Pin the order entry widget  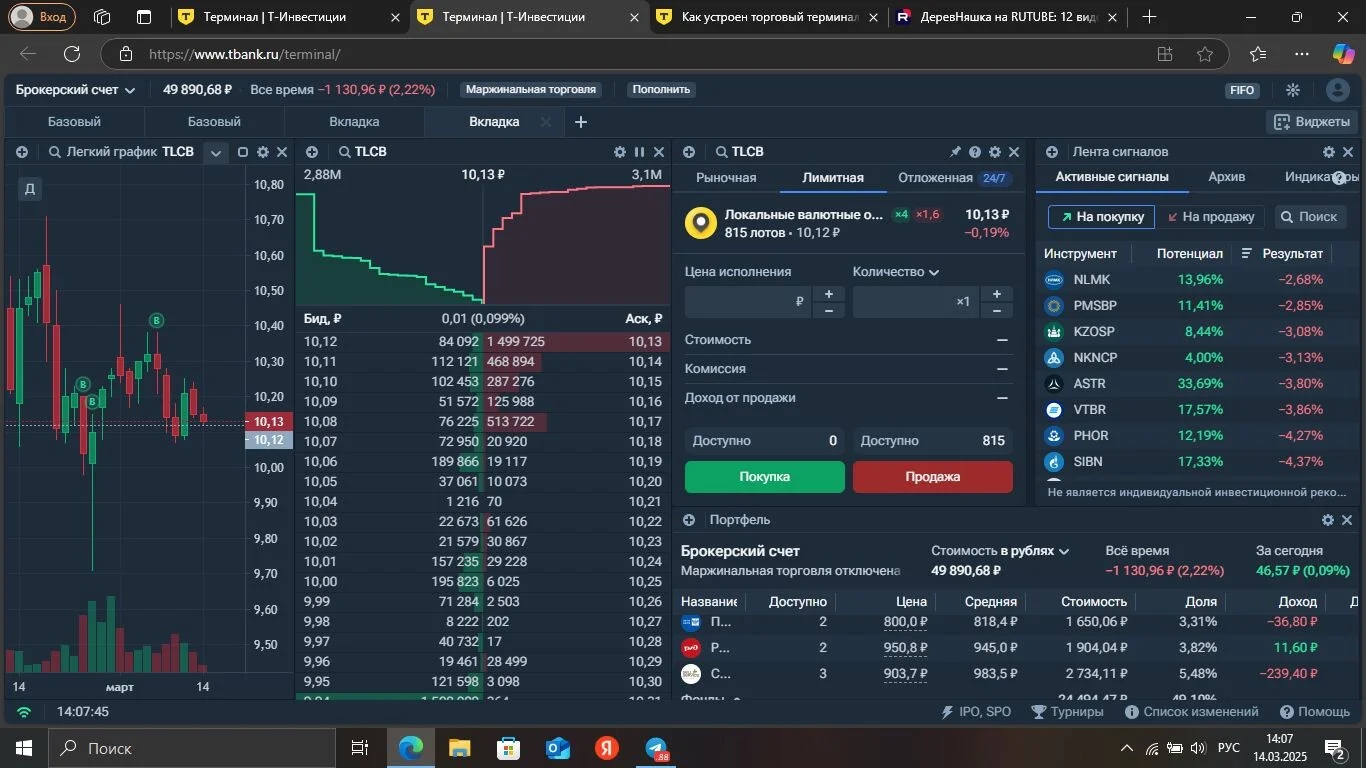point(955,152)
